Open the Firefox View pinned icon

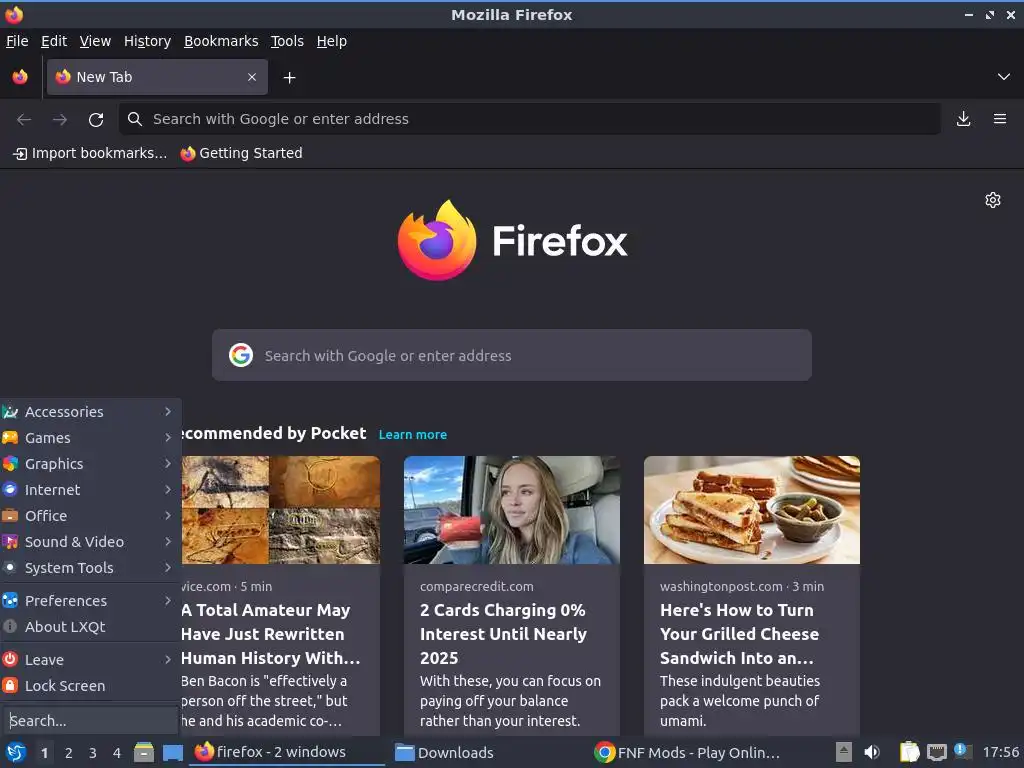click(x=20, y=77)
